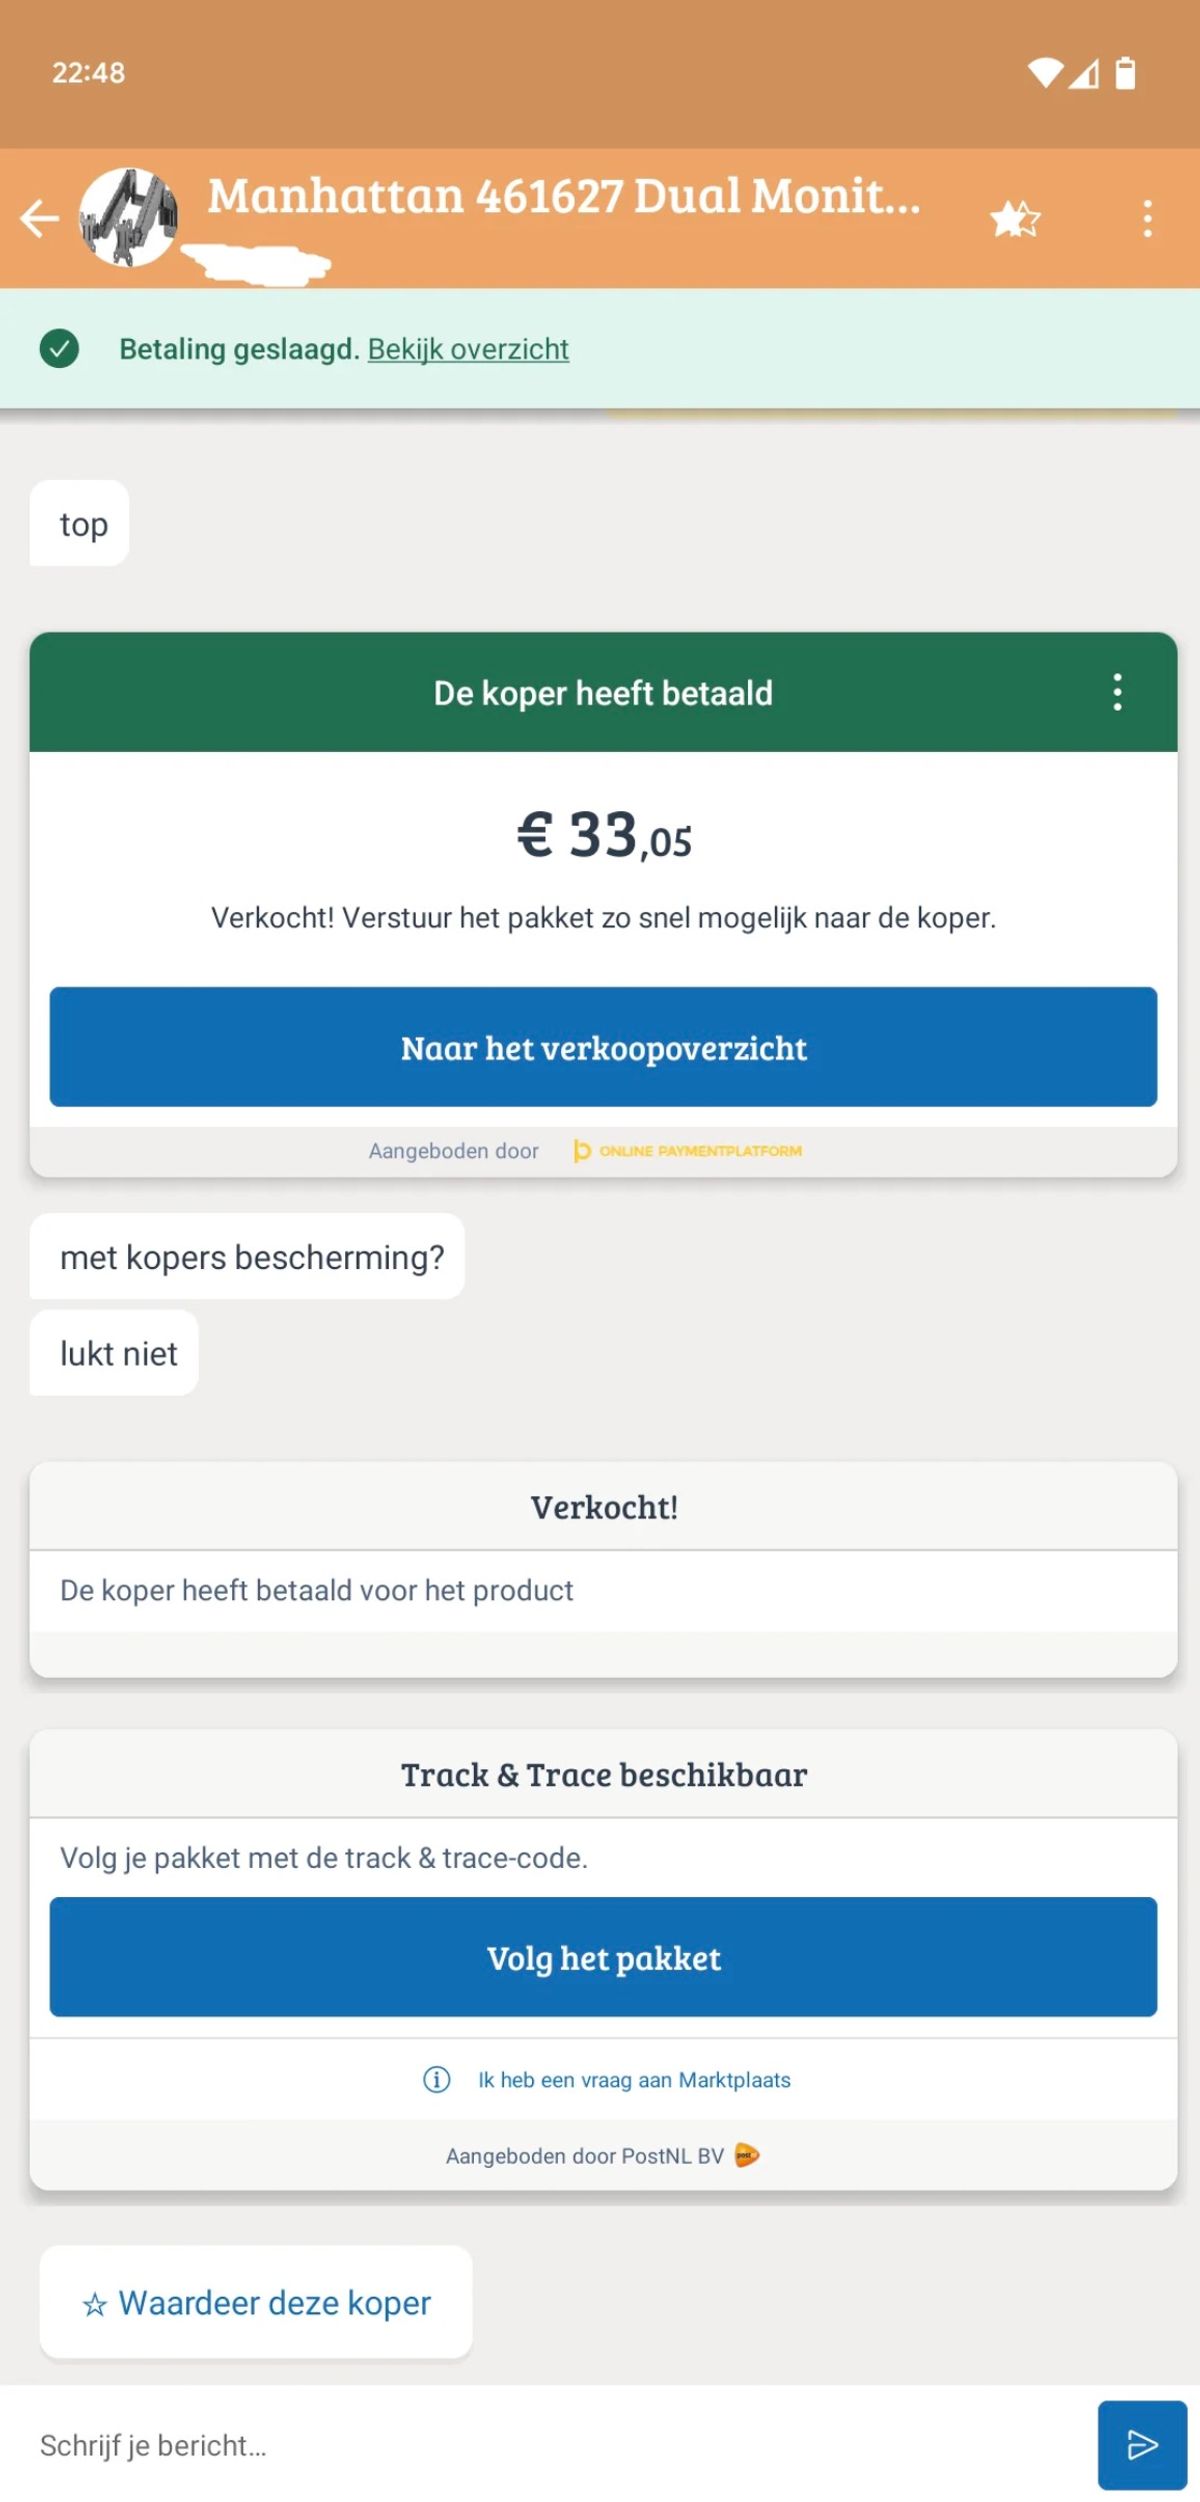Click Waardeer deze koper button

[x=256, y=2303]
